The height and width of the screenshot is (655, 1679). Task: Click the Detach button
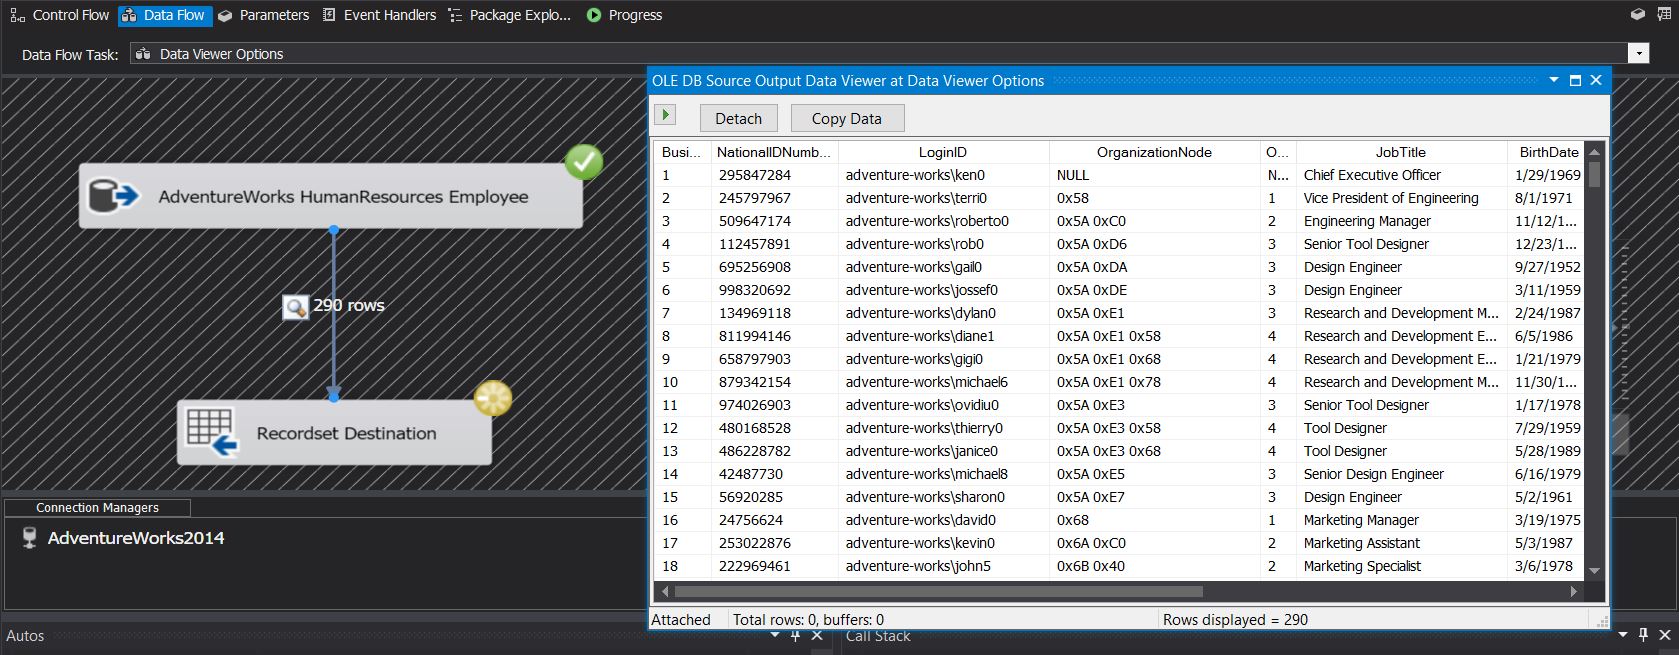click(x=738, y=118)
